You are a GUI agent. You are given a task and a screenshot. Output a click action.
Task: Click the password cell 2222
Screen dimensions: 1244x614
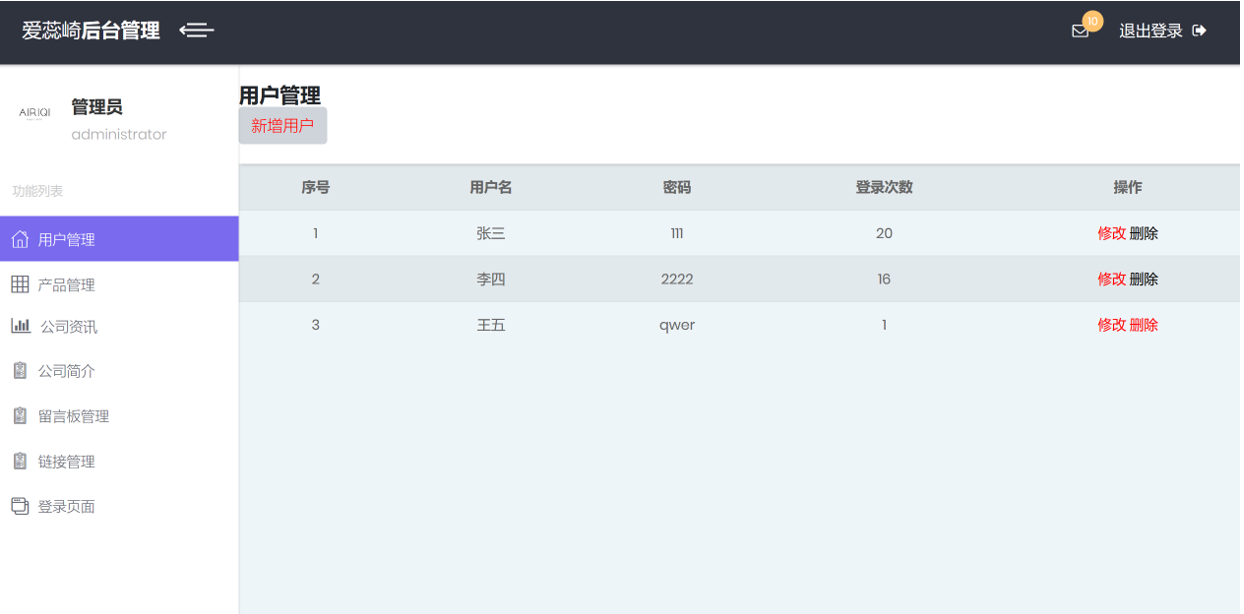coord(677,279)
